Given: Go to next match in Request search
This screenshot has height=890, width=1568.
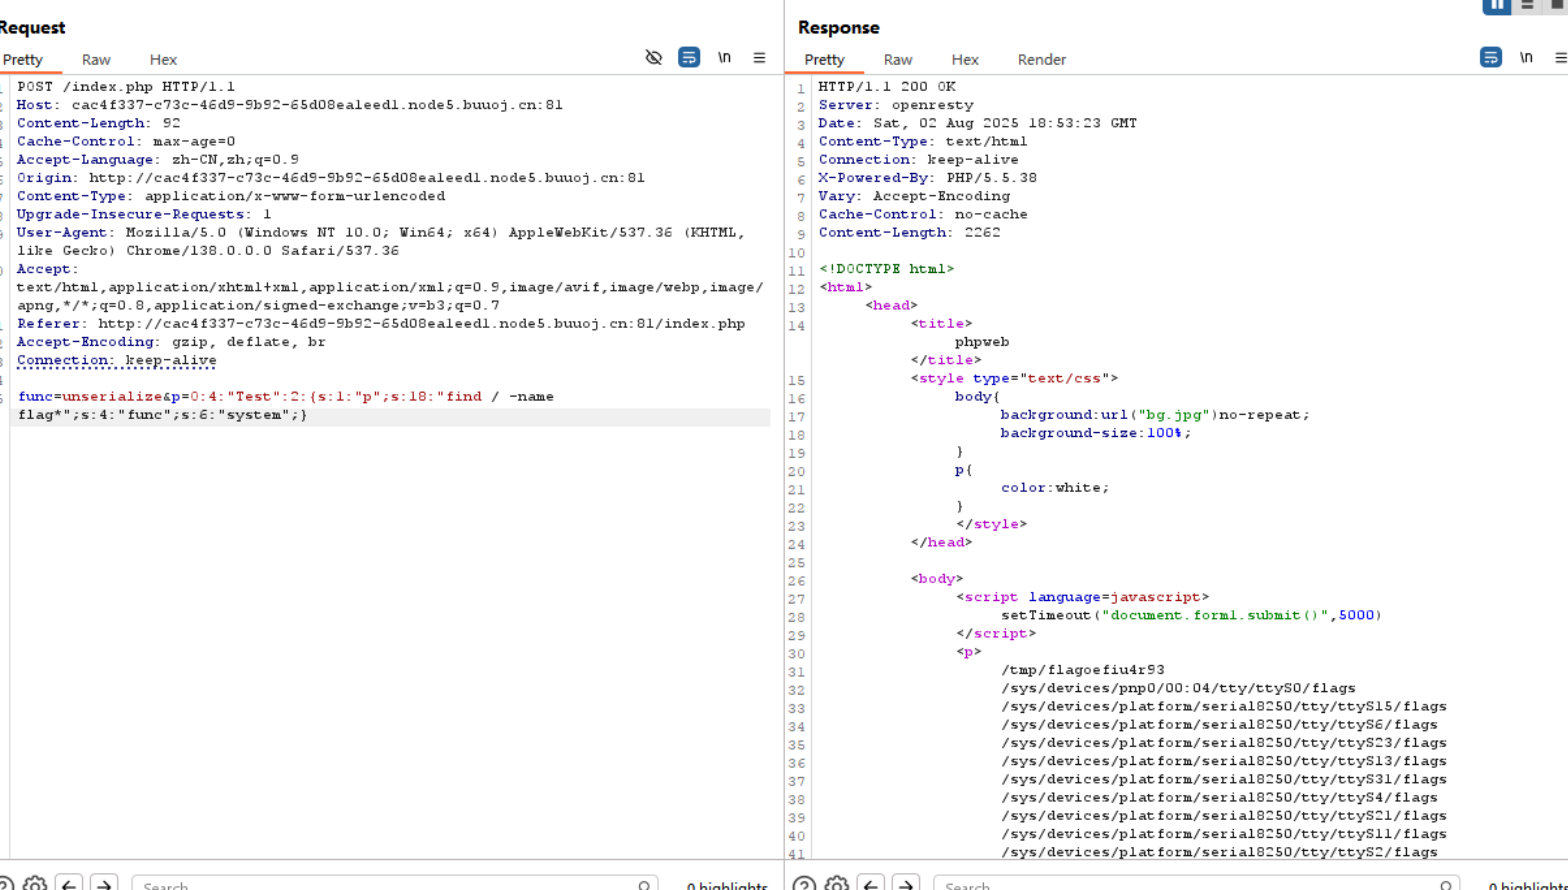Looking at the screenshot, I should tap(103, 884).
